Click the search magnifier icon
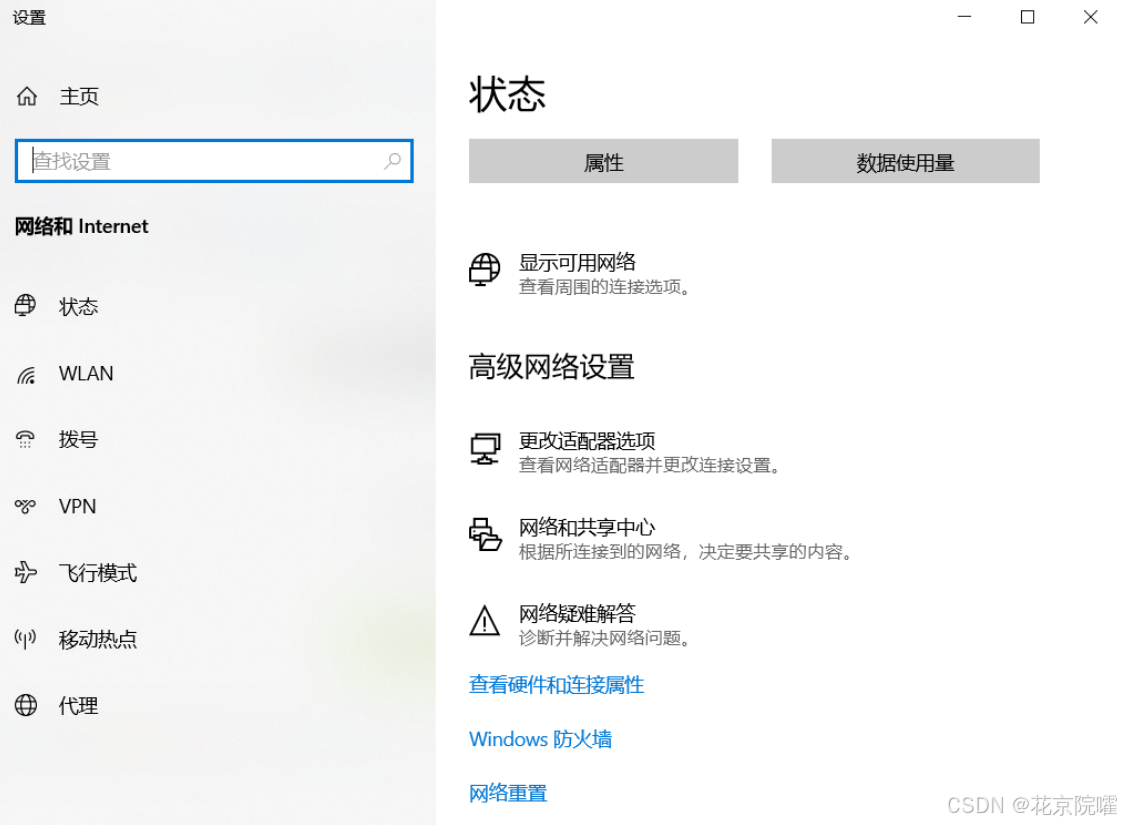 point(392,161)
